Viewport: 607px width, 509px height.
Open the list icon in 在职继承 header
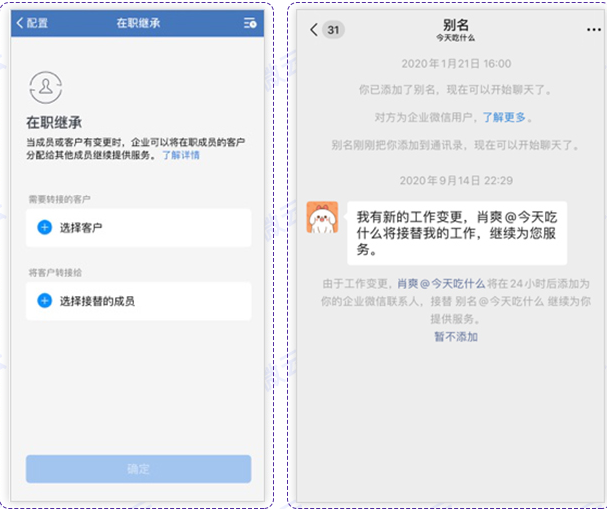click(249, 23)
